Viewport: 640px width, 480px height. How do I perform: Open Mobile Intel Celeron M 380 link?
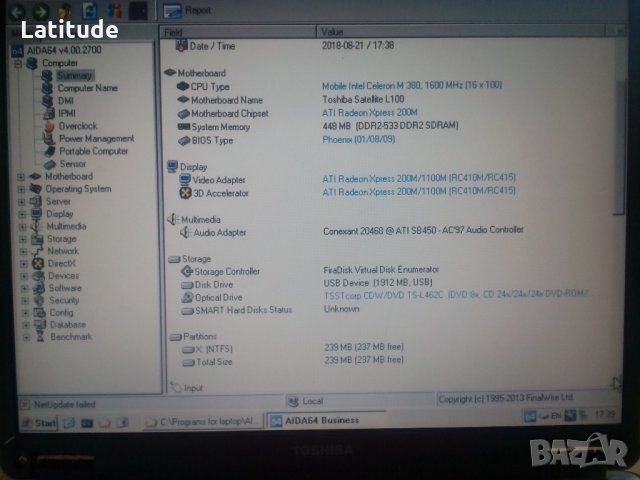pos(412,86)
